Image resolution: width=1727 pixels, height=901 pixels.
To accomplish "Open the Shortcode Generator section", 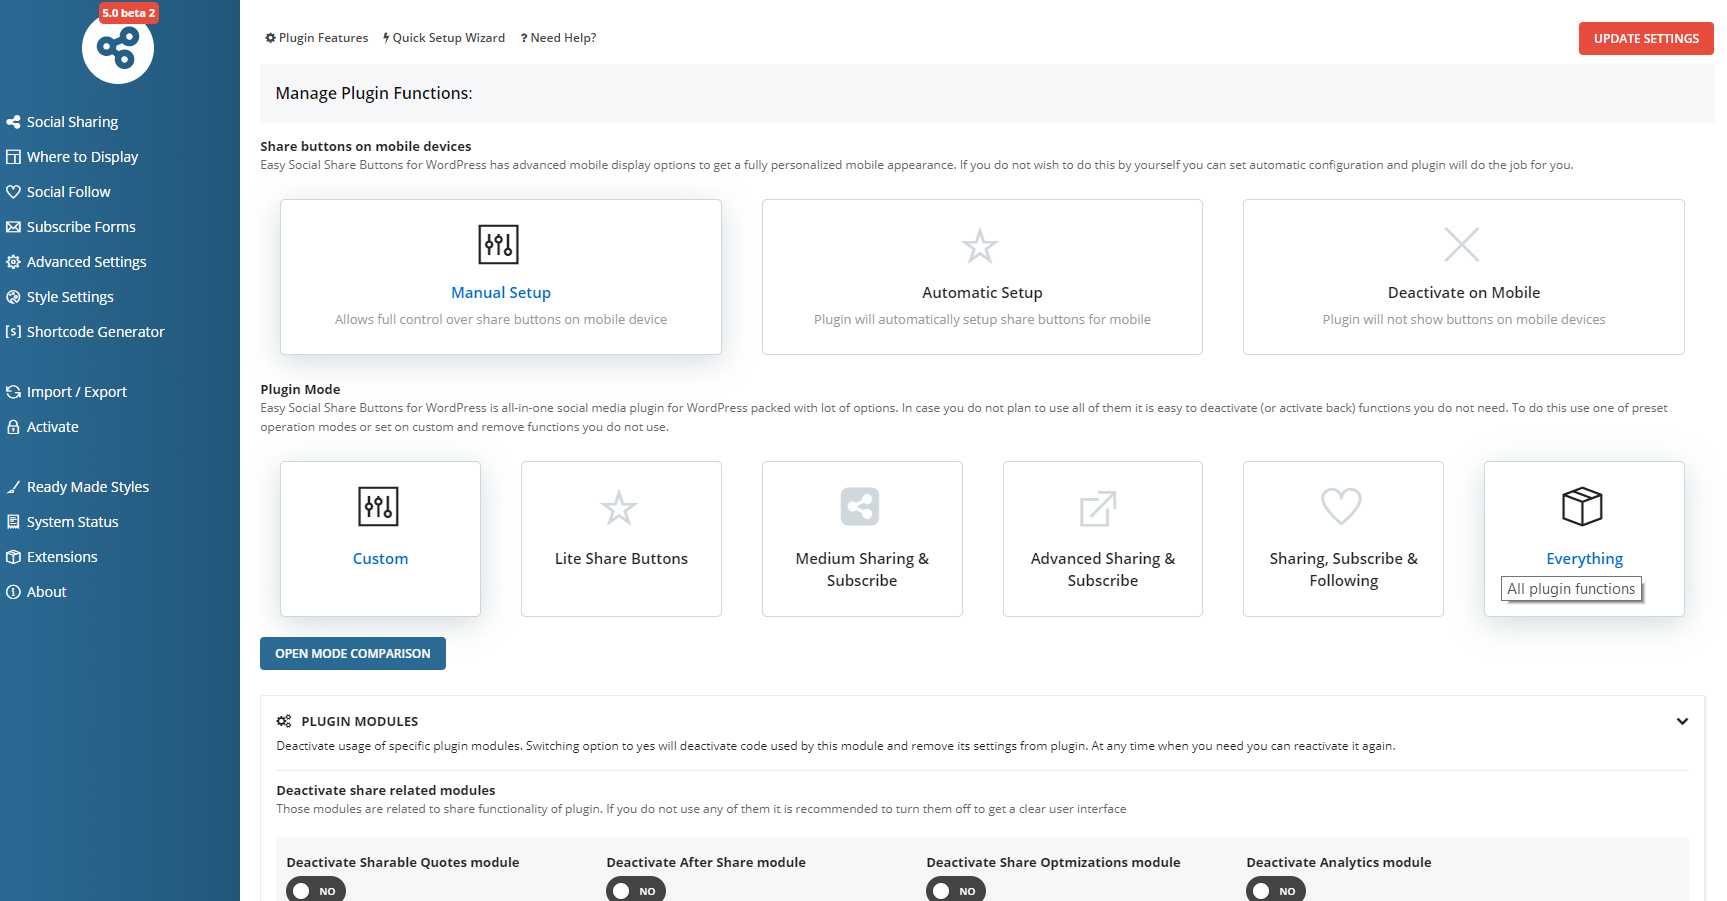I will tap(96, 331).
